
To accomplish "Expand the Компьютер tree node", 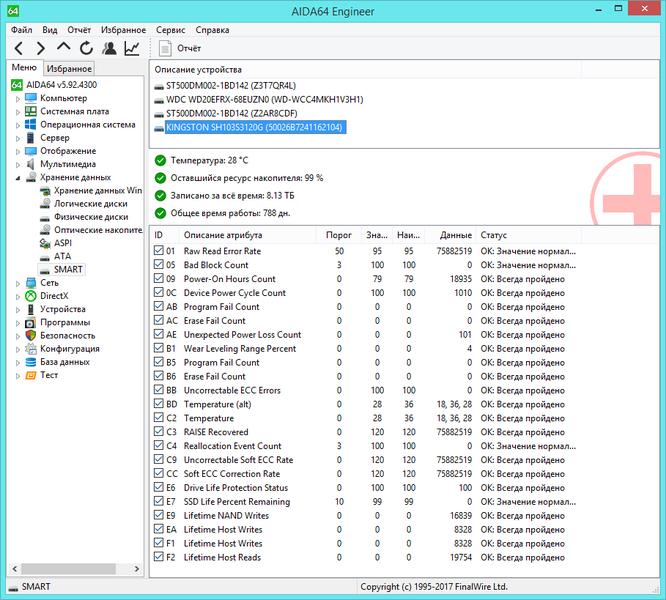I will 17,99.
